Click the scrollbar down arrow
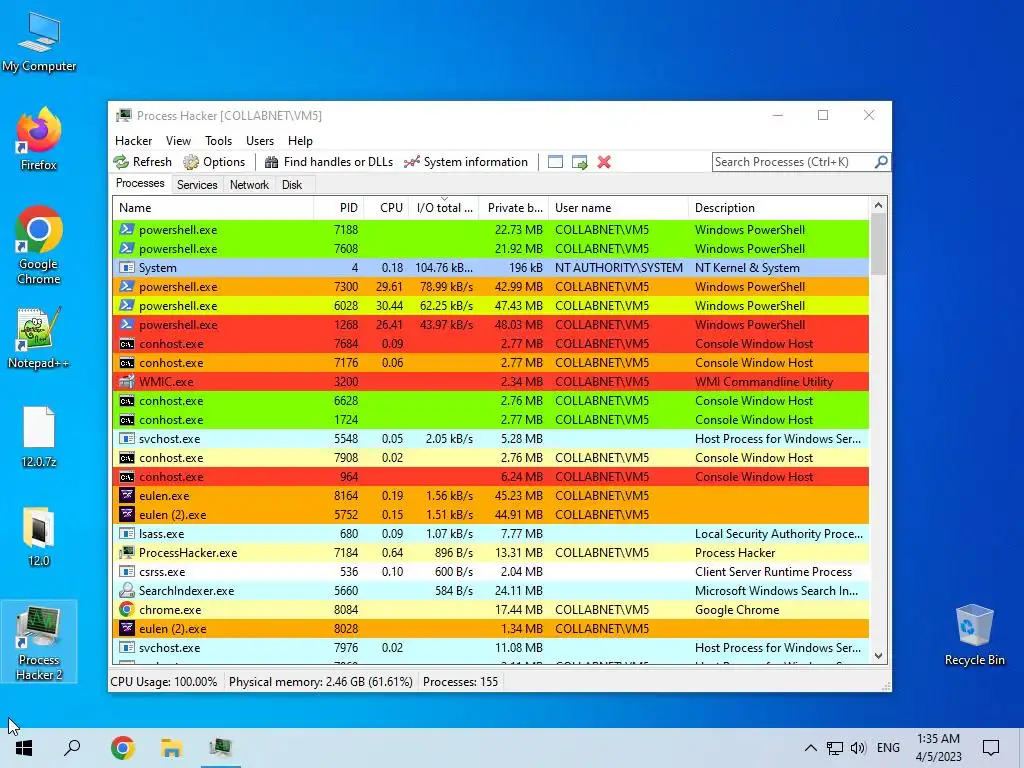This screenshot has height=768, width=1024. click(878, 656)
